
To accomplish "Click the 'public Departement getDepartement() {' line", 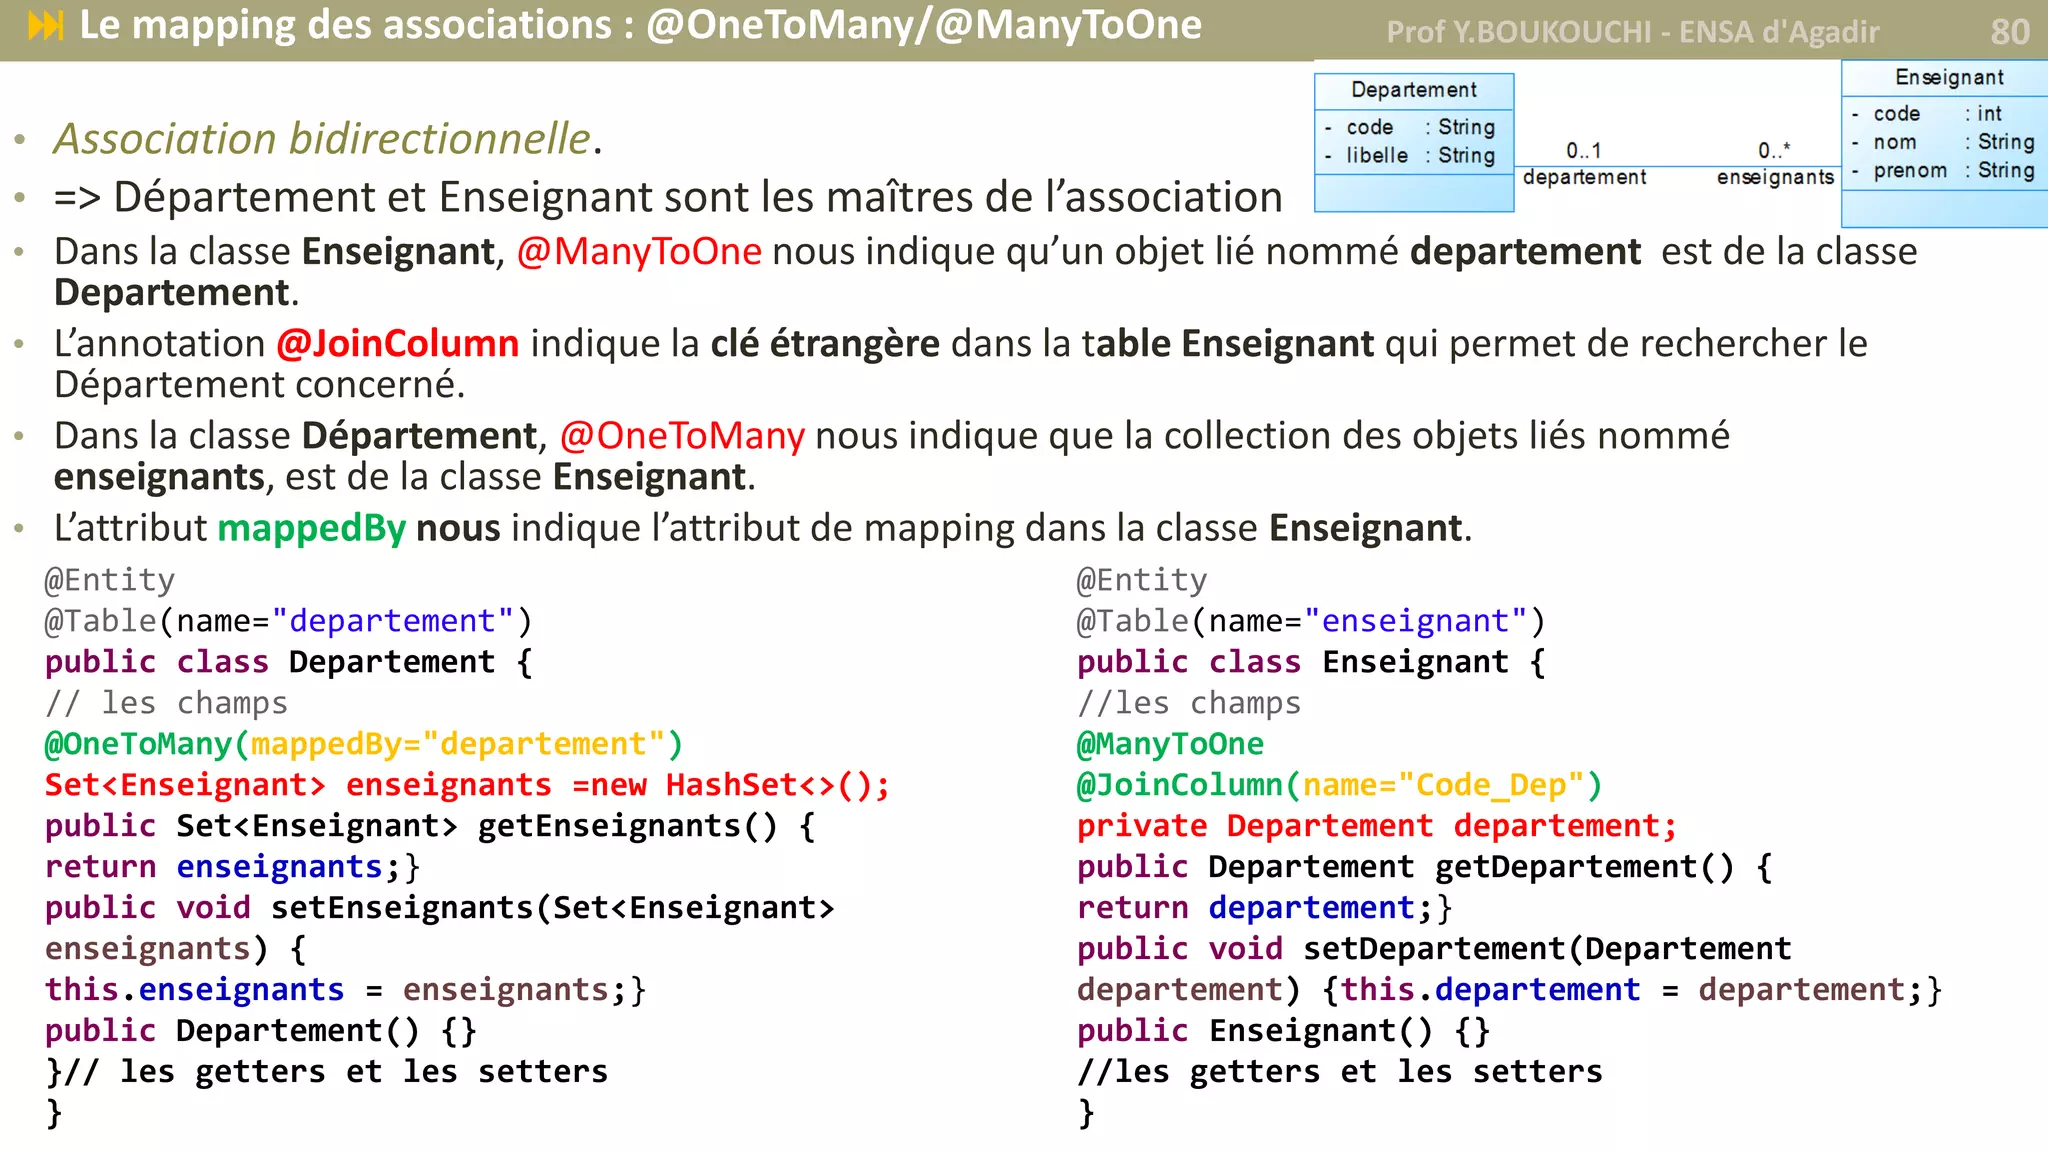I will pyautogui.click(x=1425, y=867).
